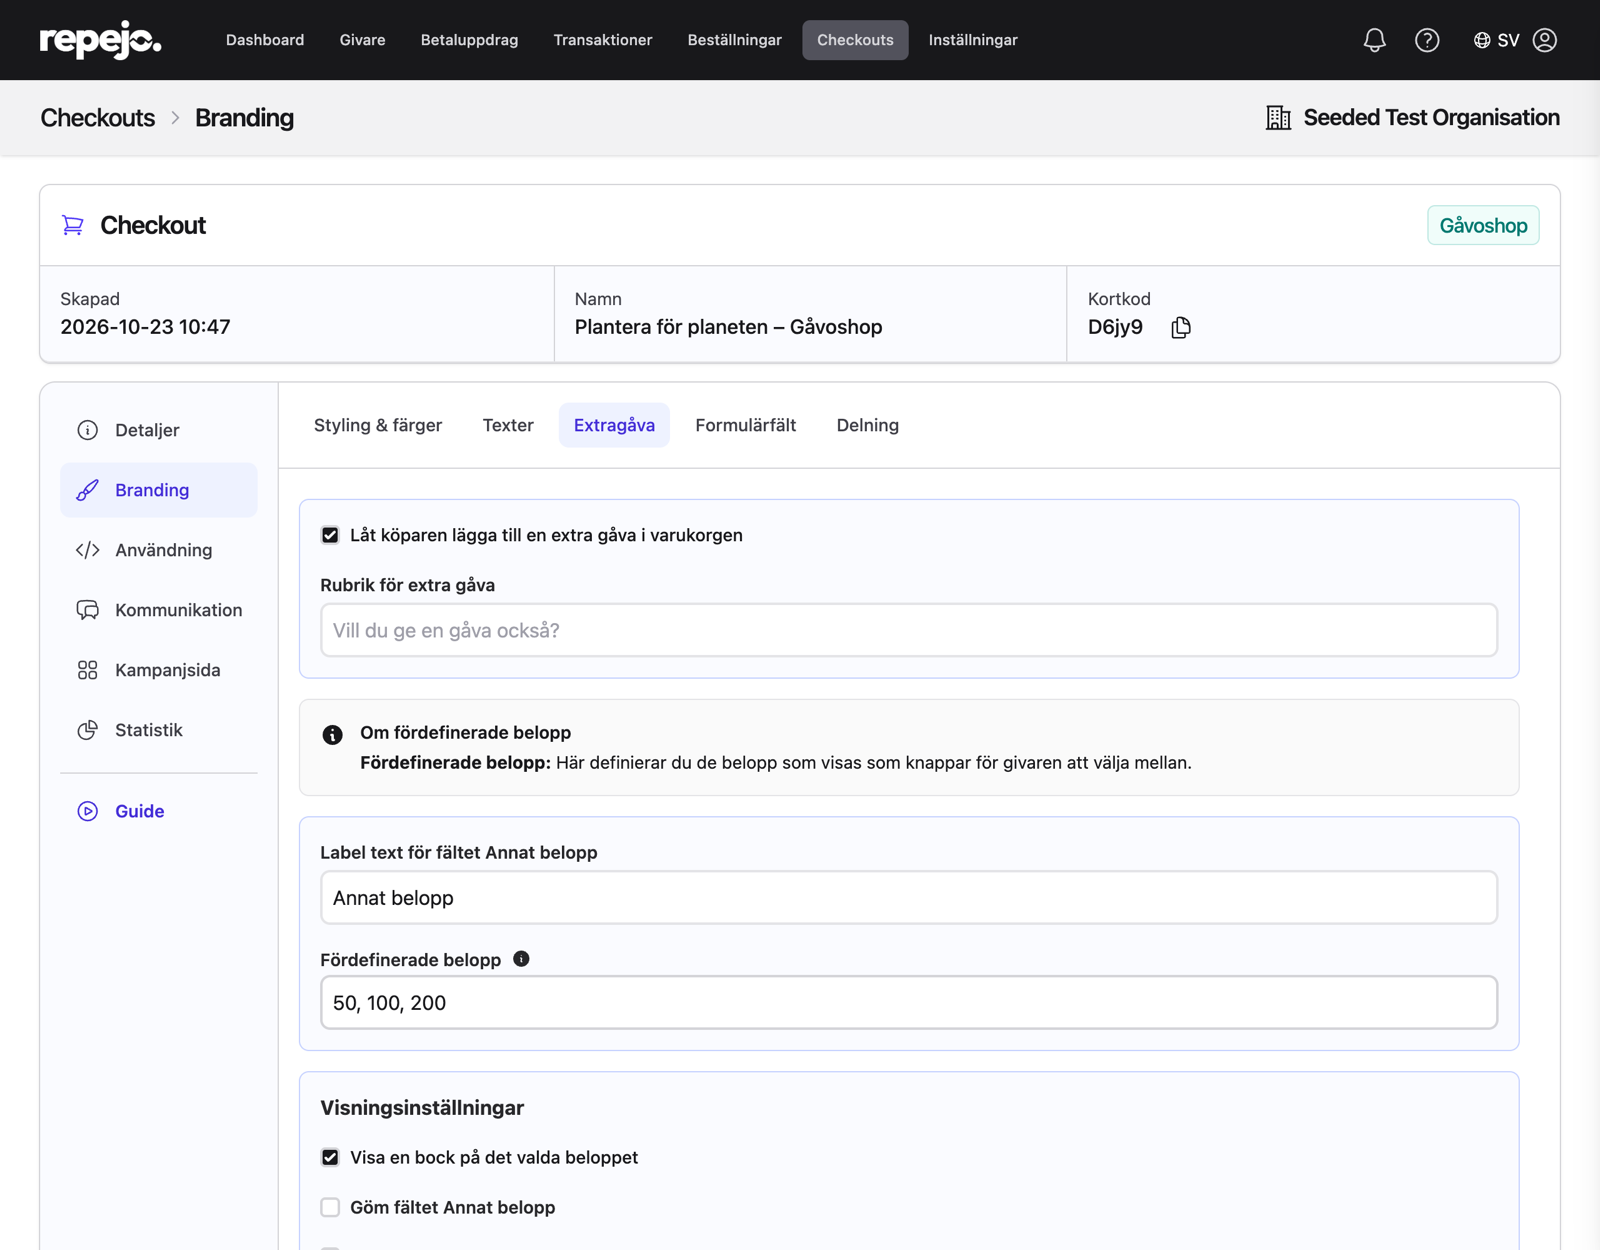1600x1250 pixels.
Task: Uncheck the extra gift in cart checkbox
Action: (330, 535)
